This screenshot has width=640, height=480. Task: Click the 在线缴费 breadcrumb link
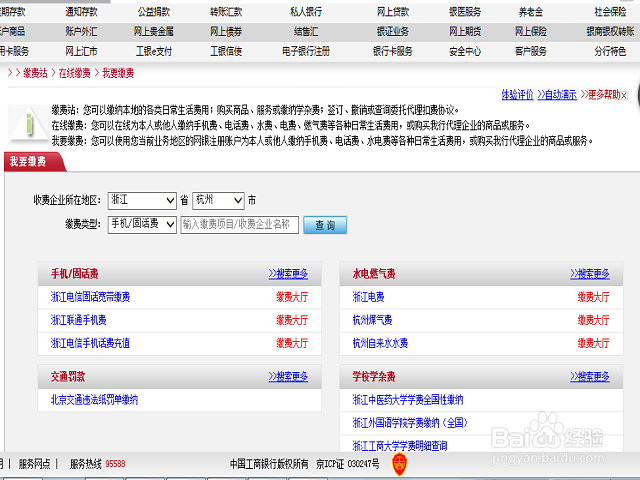[x=74, y=73]
